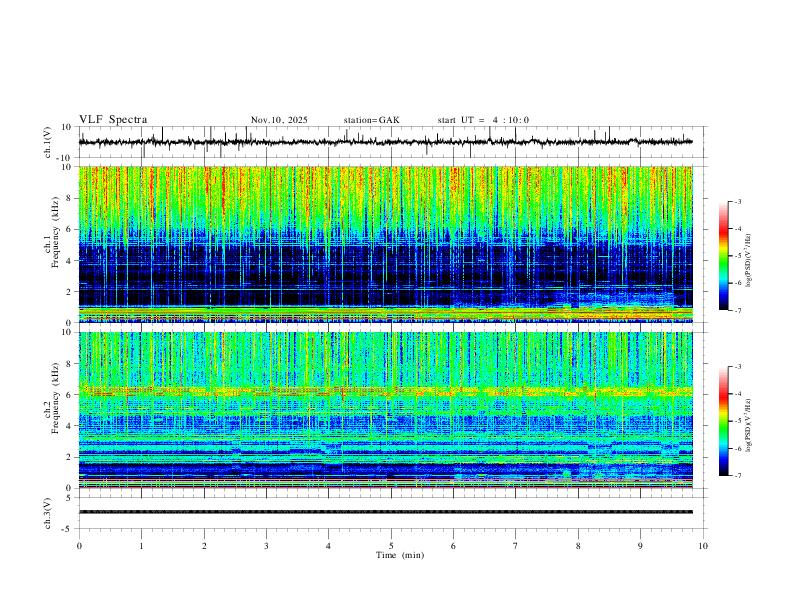
Task: Click the time axis tick label "6"
Action: coord(454,546)
